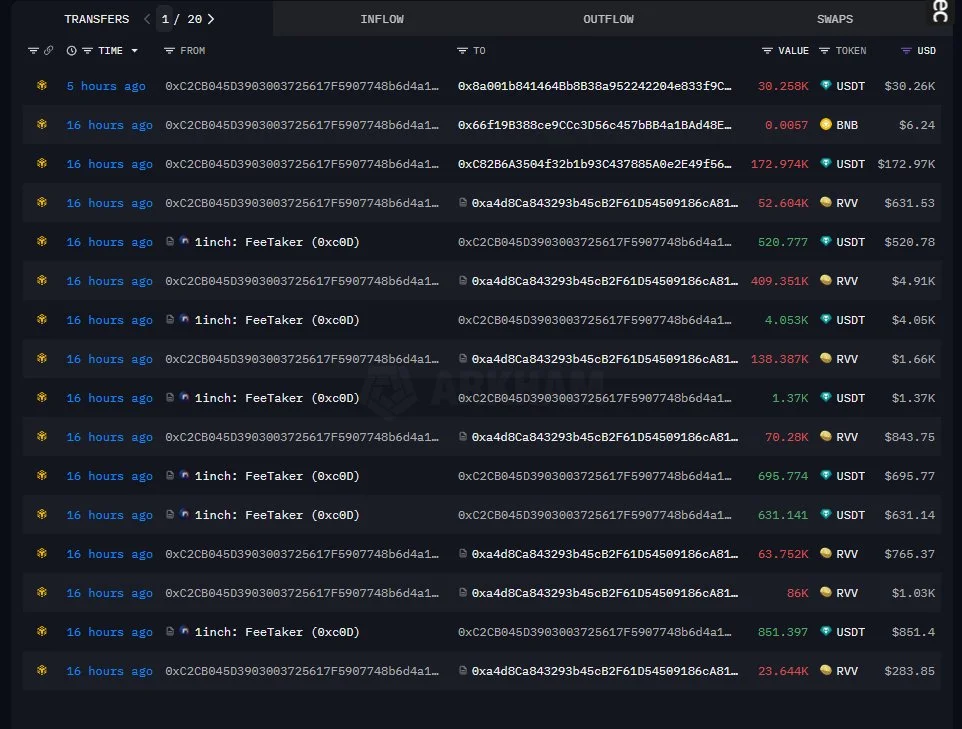
Task: Switch to the OUTFLOW tab
Action: click(x=608, y=19)
